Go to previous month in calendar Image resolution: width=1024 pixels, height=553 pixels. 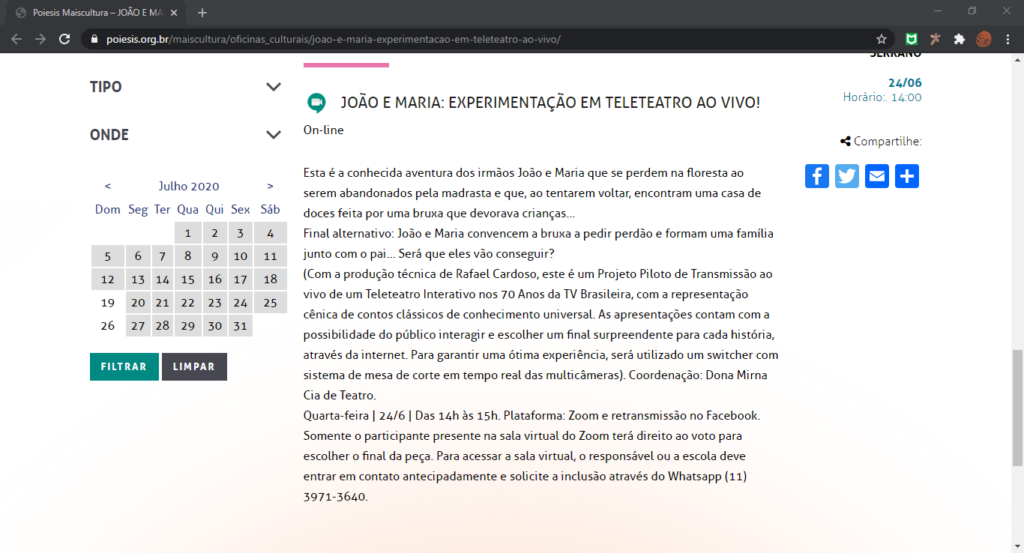[x=108, y=186]
